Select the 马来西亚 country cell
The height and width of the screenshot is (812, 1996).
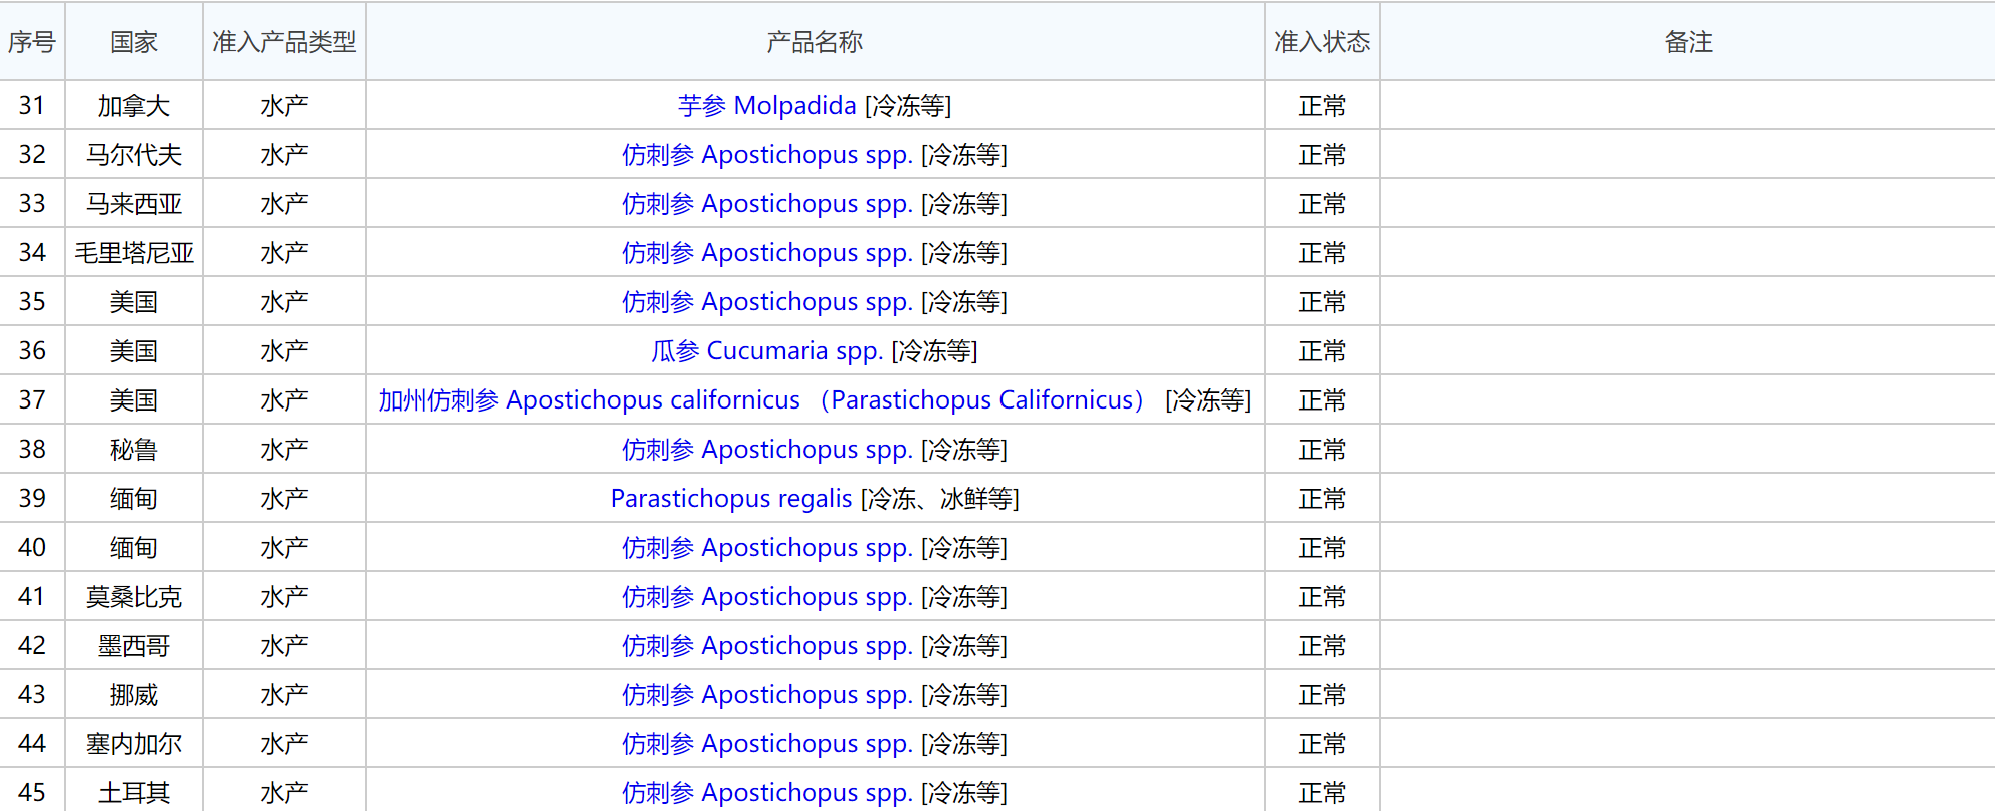(x=134, y=203)
